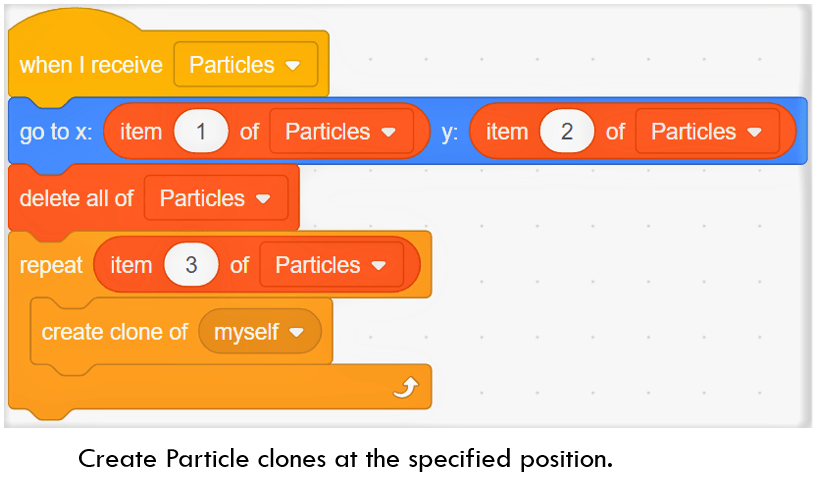Click the item index field showing 2
The width and height of the screenshot is (814, 480).
[567, 132]
